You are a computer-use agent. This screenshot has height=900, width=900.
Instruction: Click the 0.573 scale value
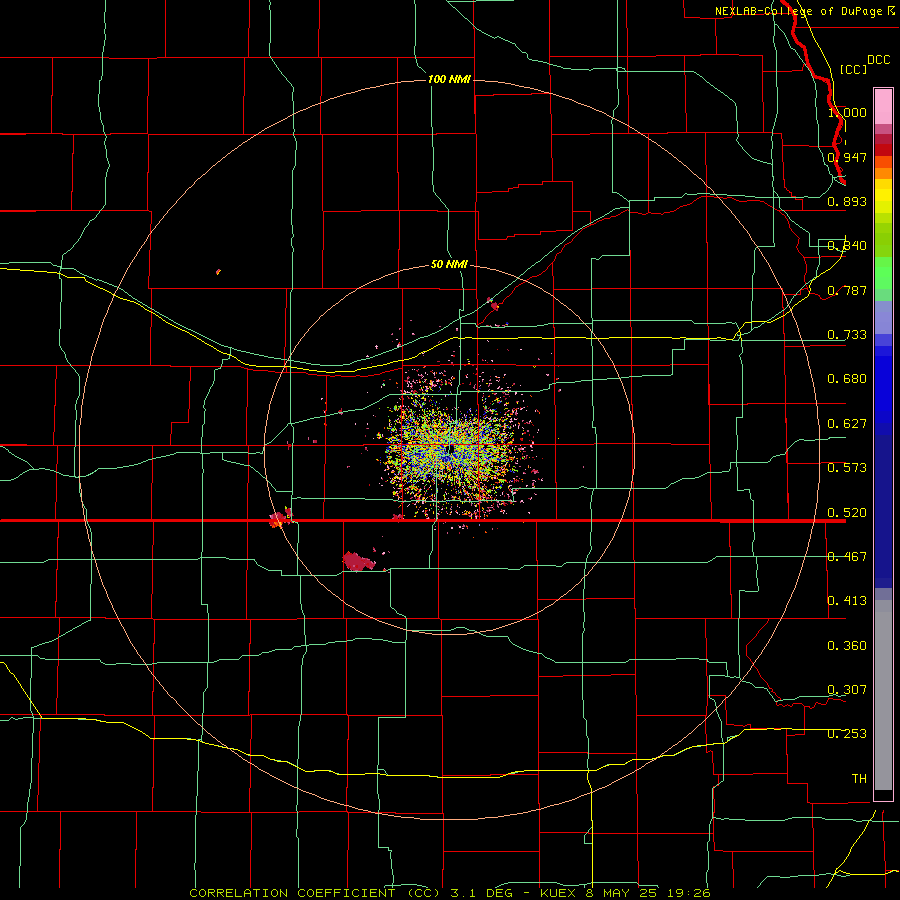pyautogui.click(x=847, y=468)
